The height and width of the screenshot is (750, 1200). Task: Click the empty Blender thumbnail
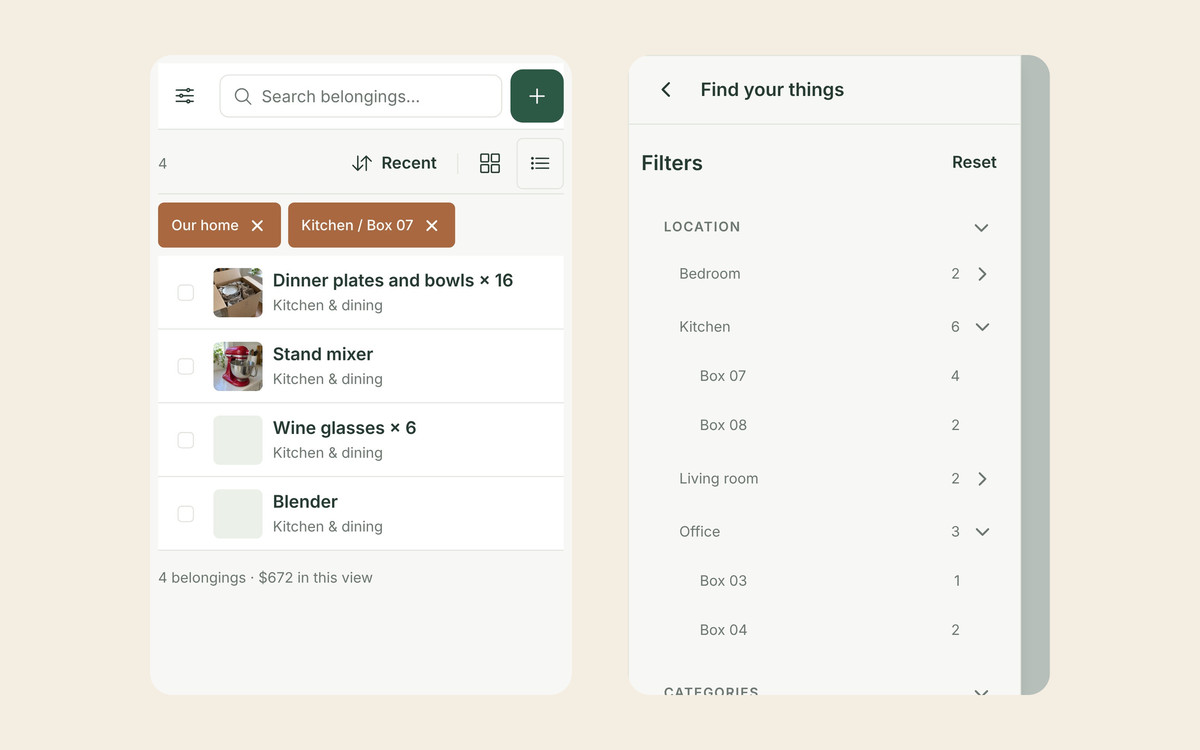click(238, 514)
